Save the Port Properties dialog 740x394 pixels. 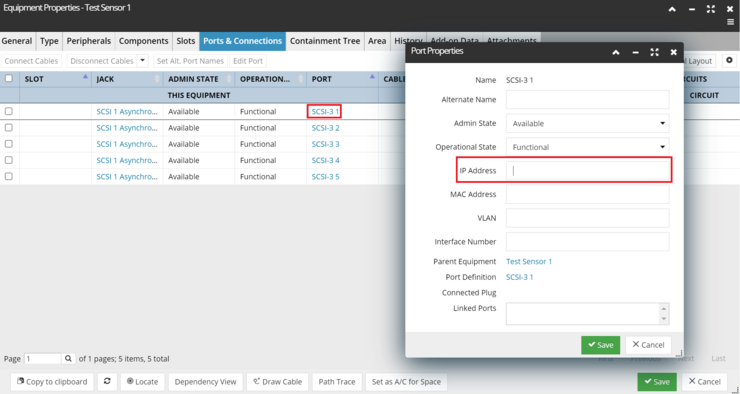[600, 345]
